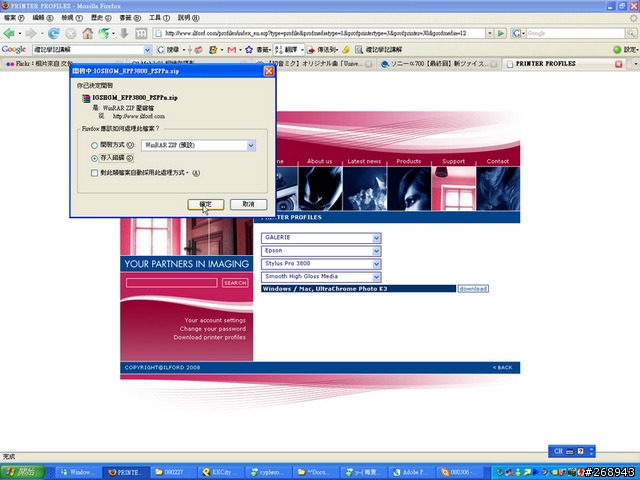Open the KKCity taskbar button

coord(222,472)
